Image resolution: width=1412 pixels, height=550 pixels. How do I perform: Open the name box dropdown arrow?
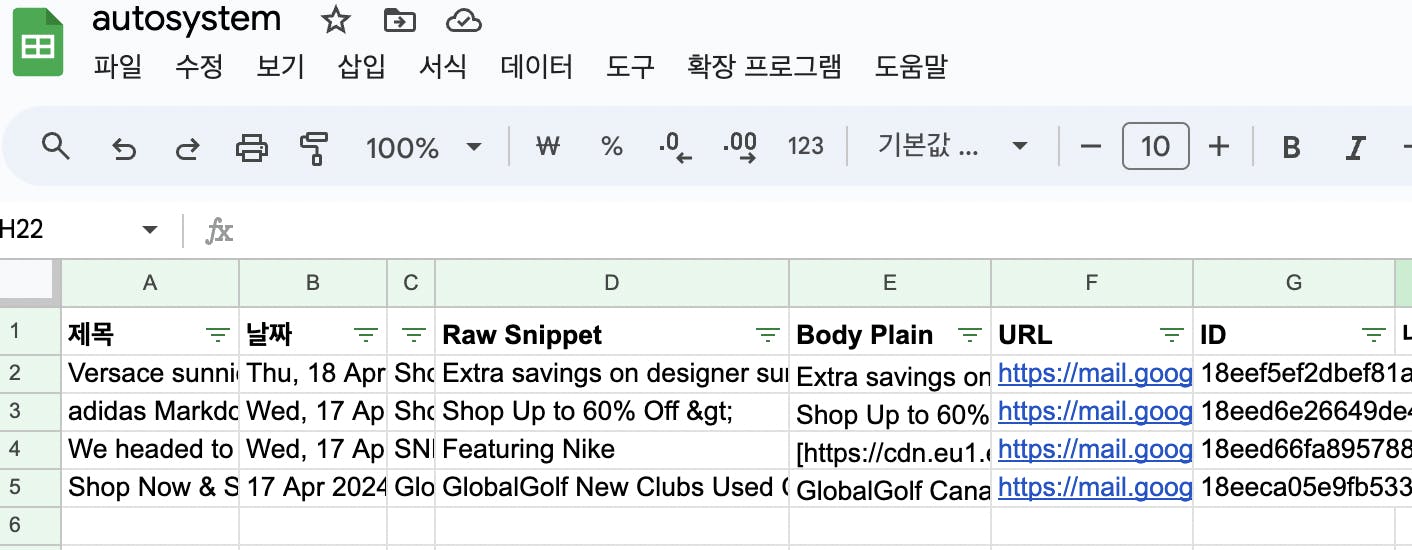tap(150, 230)
